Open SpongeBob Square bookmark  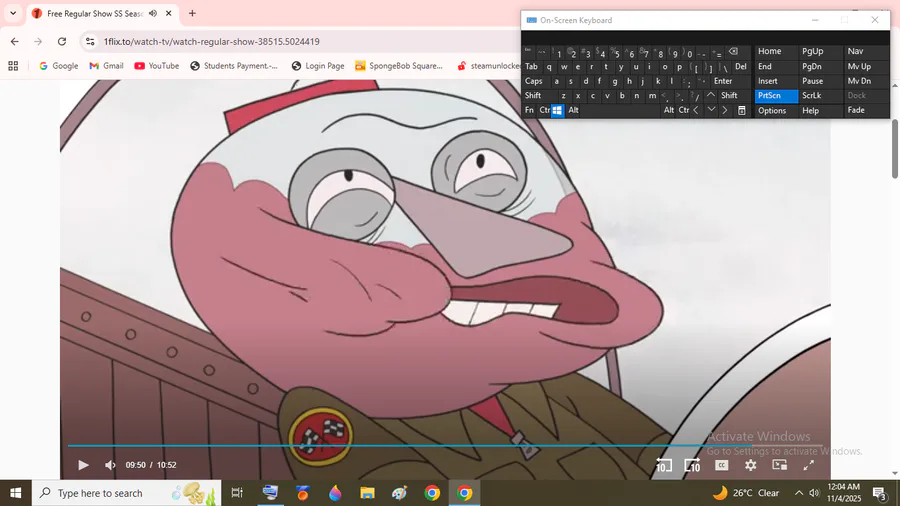click(x=399, y=66)
